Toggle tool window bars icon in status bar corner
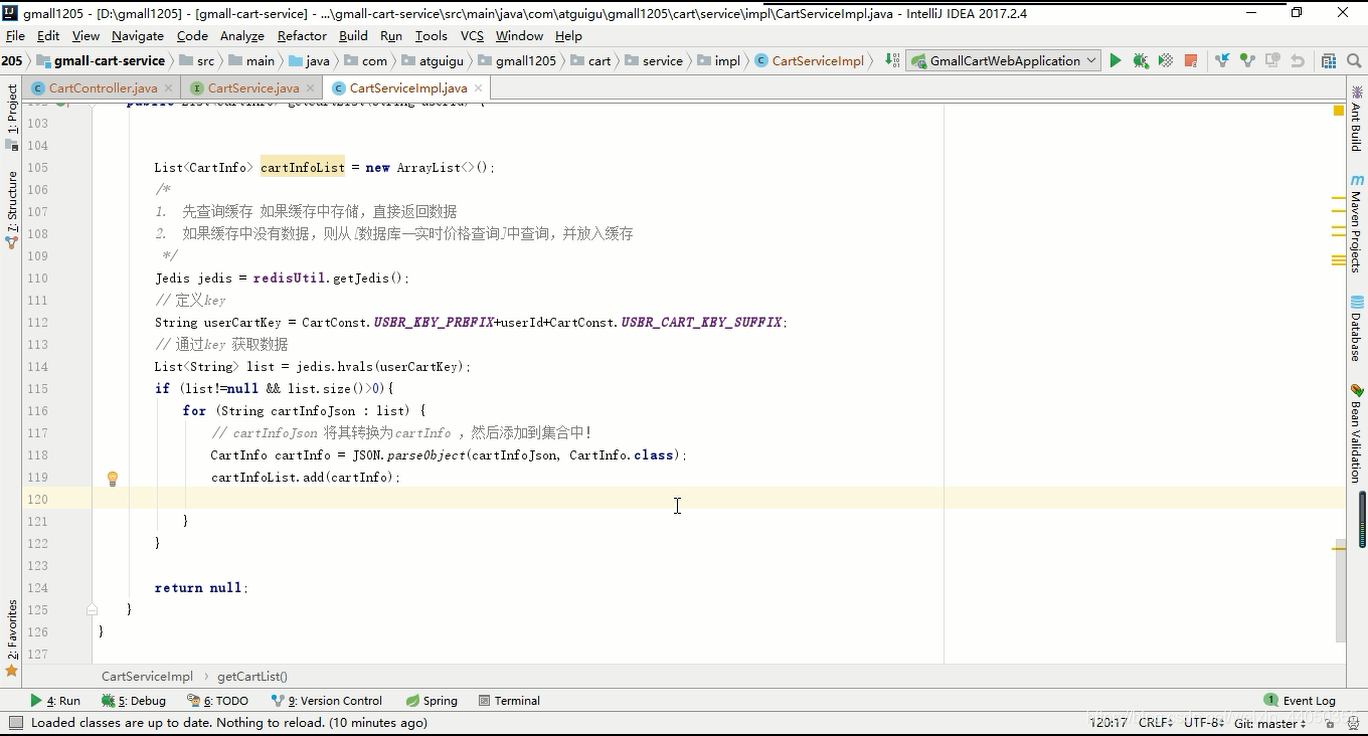 tap(15, 723)
